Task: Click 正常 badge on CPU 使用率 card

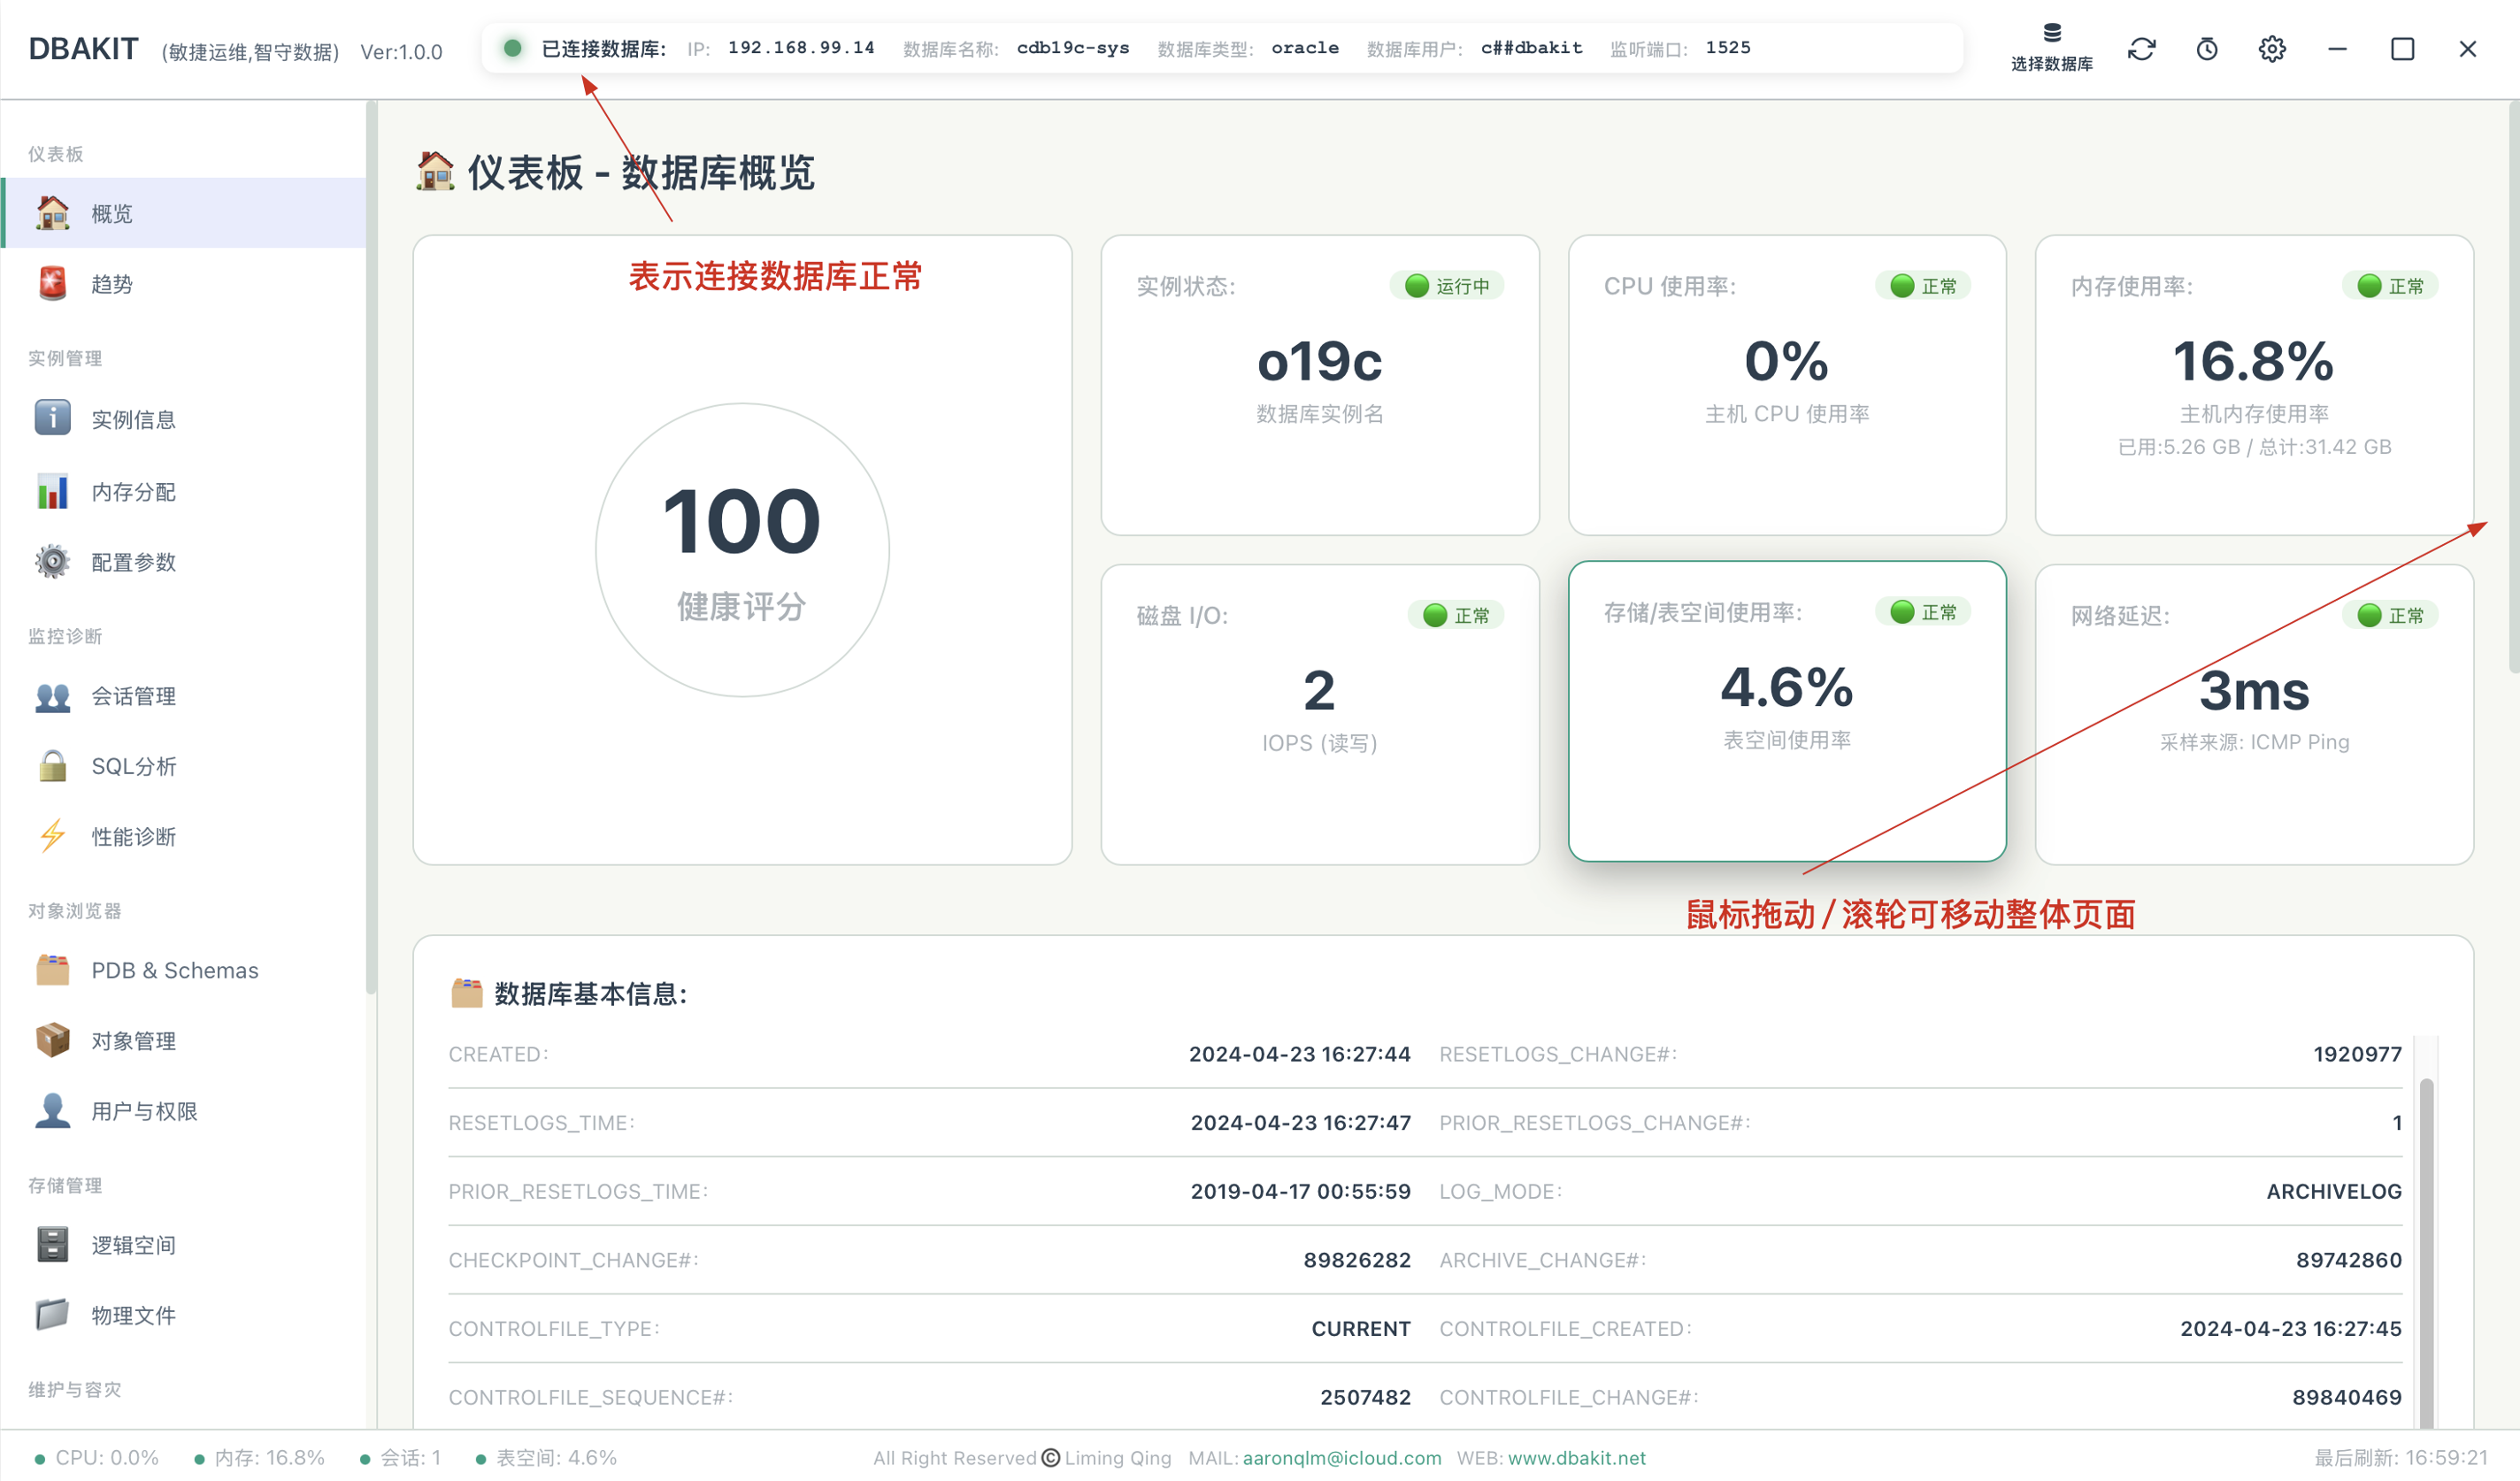Action: [x=1922, y=286]
